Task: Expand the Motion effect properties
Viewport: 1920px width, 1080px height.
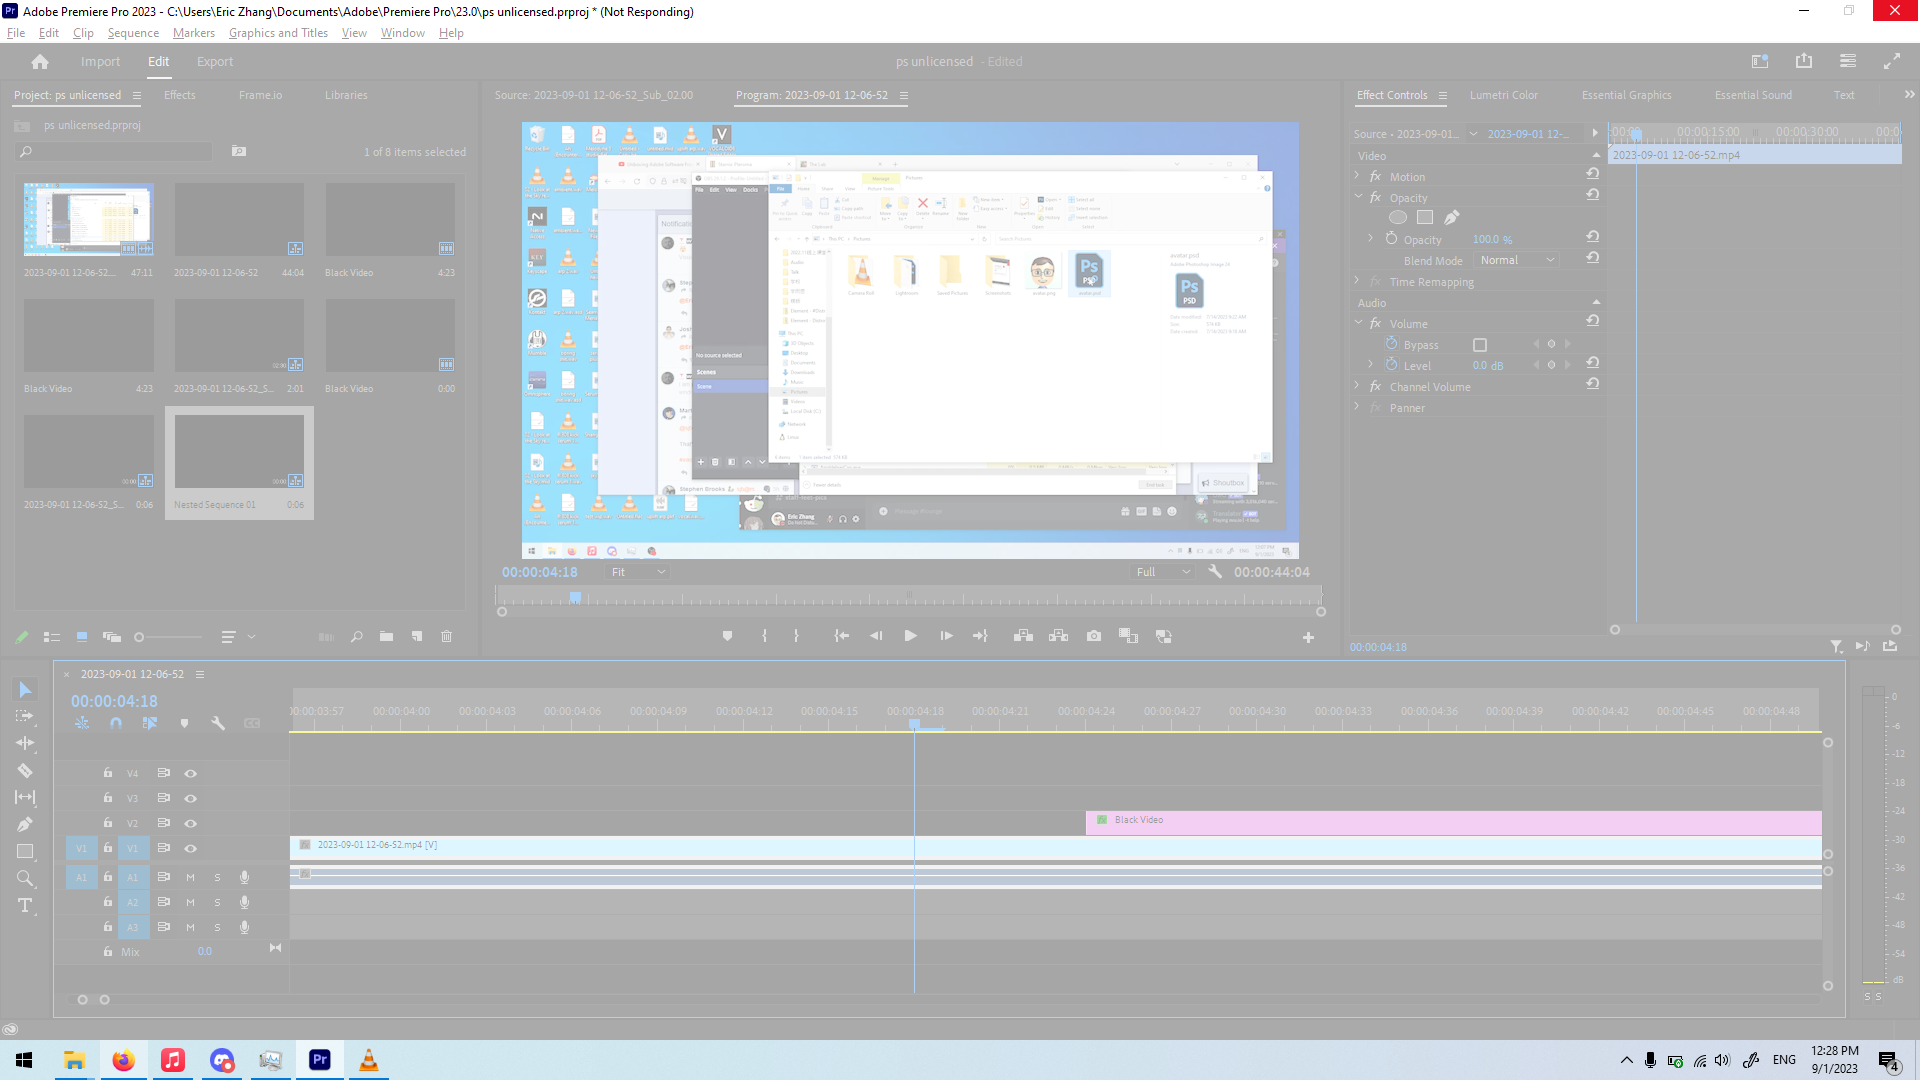Action: click(1358, 176)
